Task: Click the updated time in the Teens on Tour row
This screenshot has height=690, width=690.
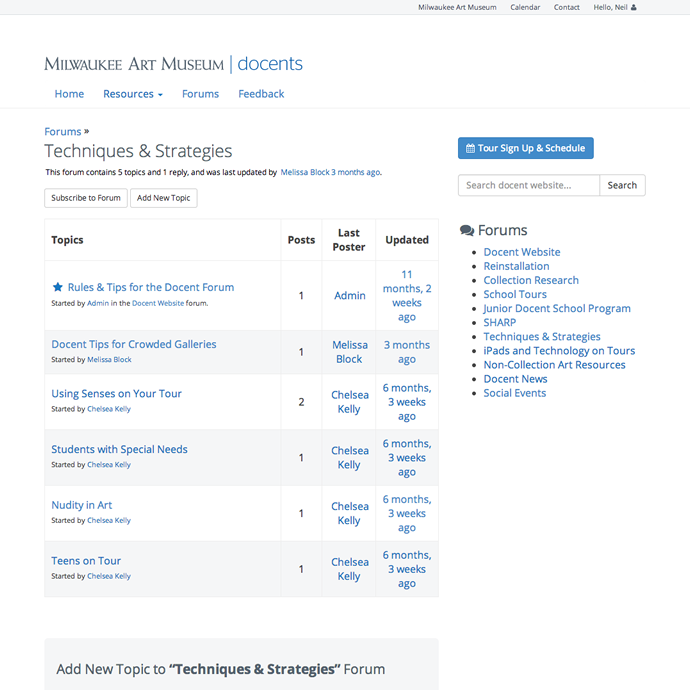Action: [407, 569]
